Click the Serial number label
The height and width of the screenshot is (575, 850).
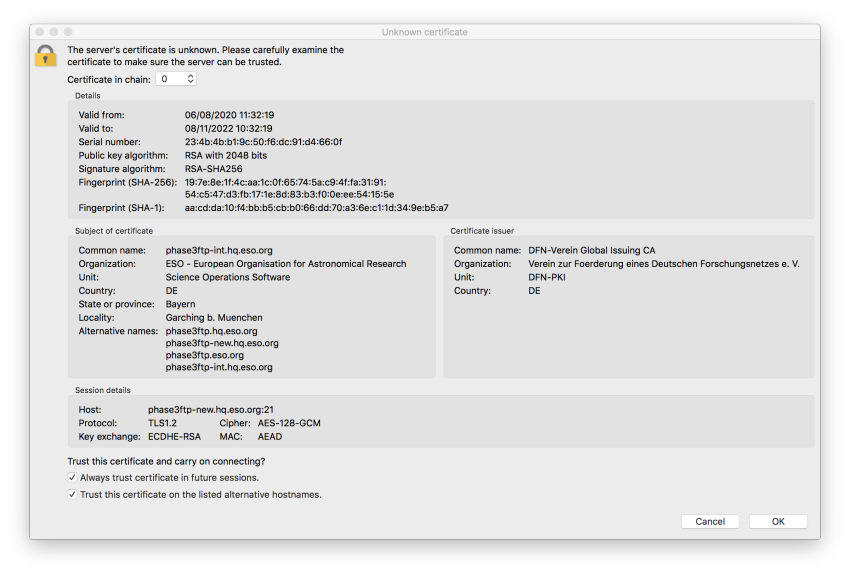tap(110, 142)
